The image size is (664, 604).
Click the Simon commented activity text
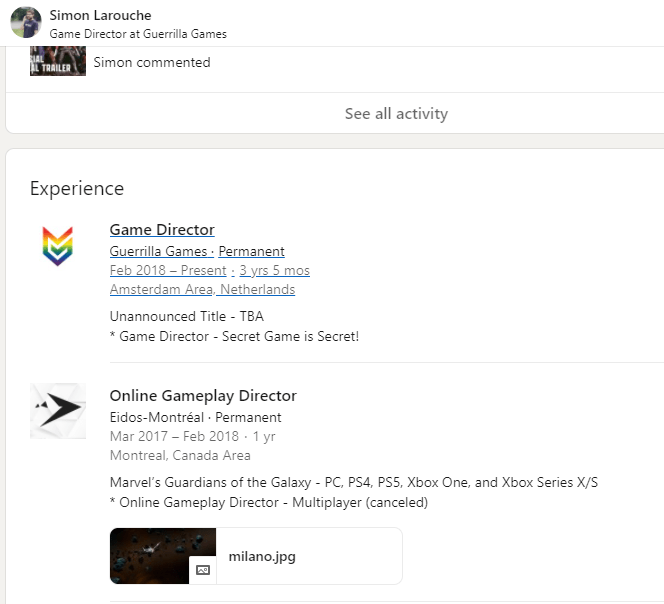pyautogui.click(x=152, y=62)
